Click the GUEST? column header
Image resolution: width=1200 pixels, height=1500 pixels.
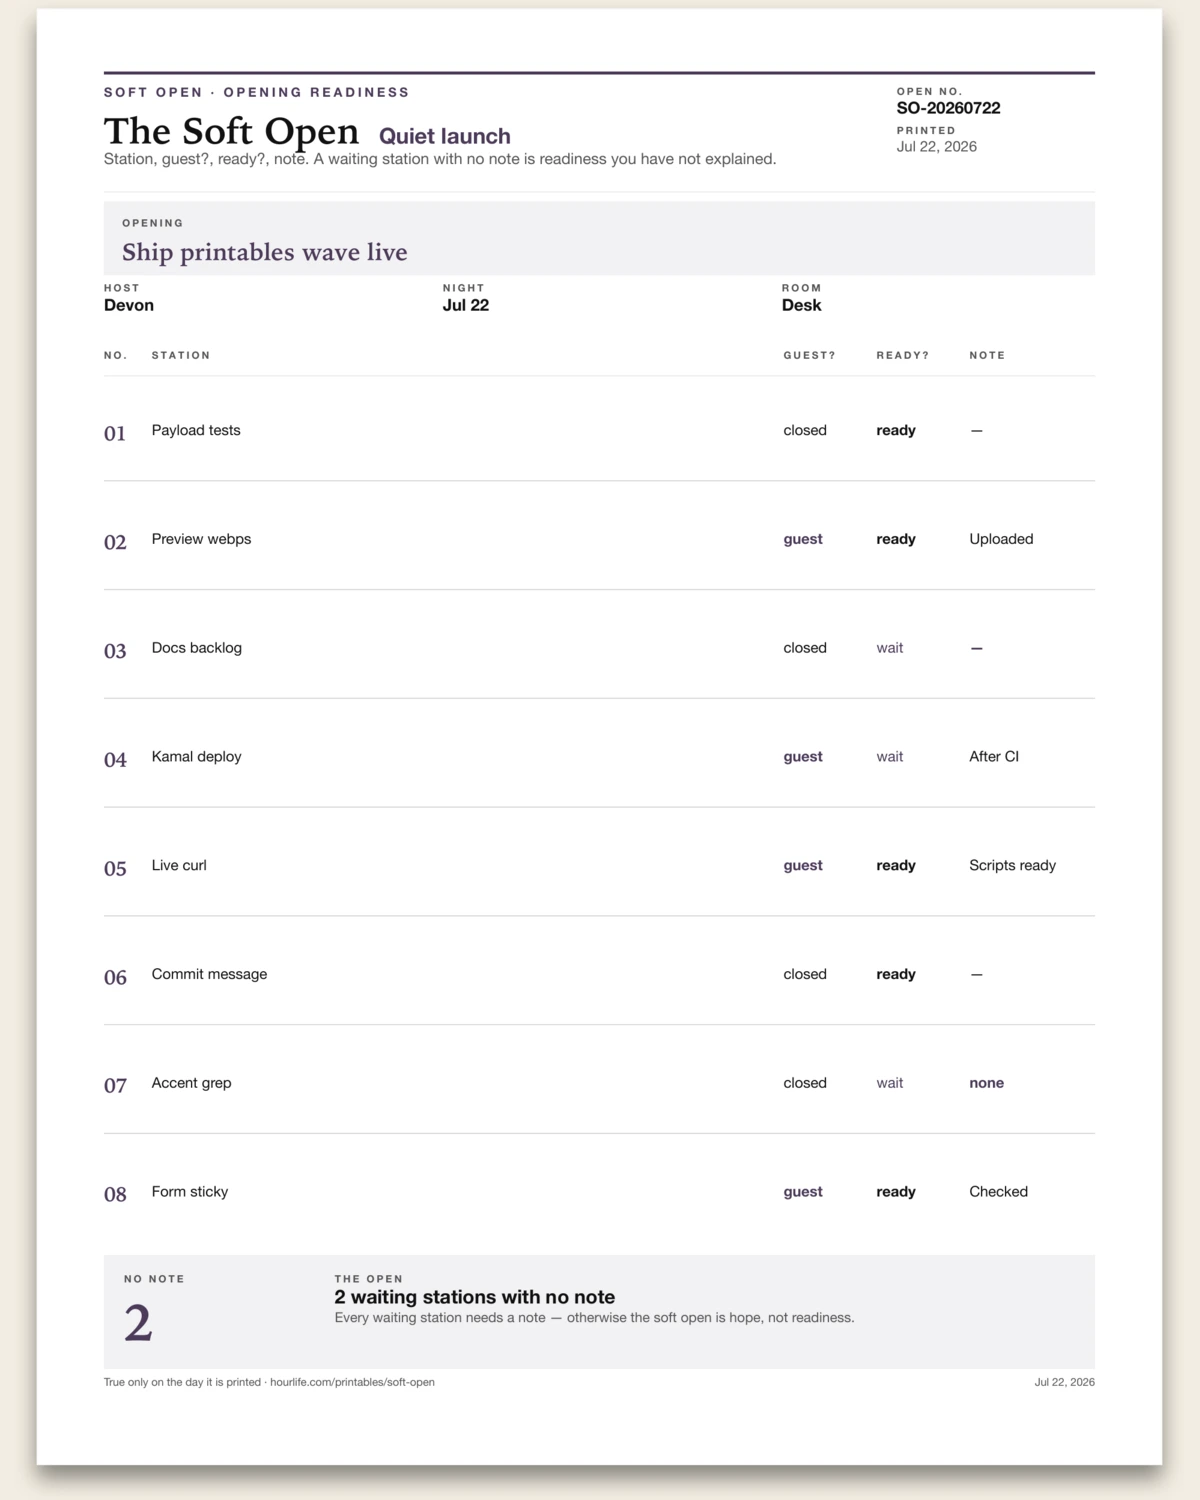point(809,355)
